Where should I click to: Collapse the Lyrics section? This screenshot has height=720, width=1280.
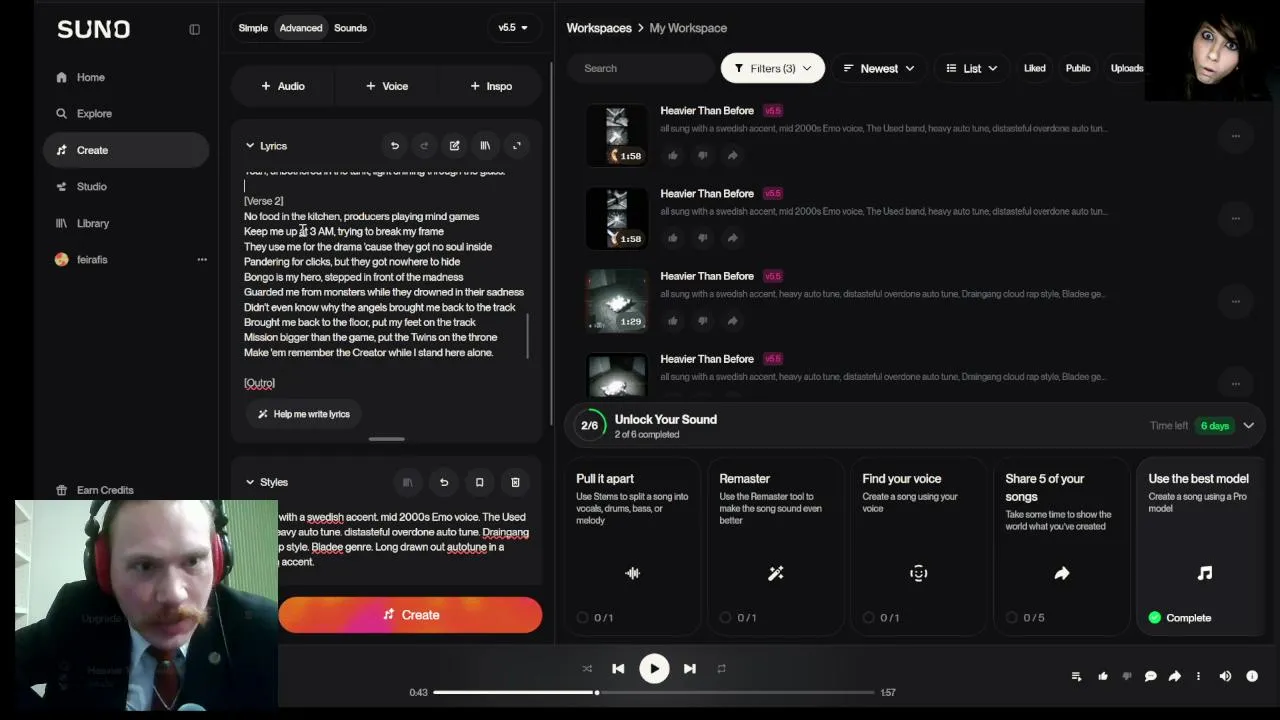[250, 146]
